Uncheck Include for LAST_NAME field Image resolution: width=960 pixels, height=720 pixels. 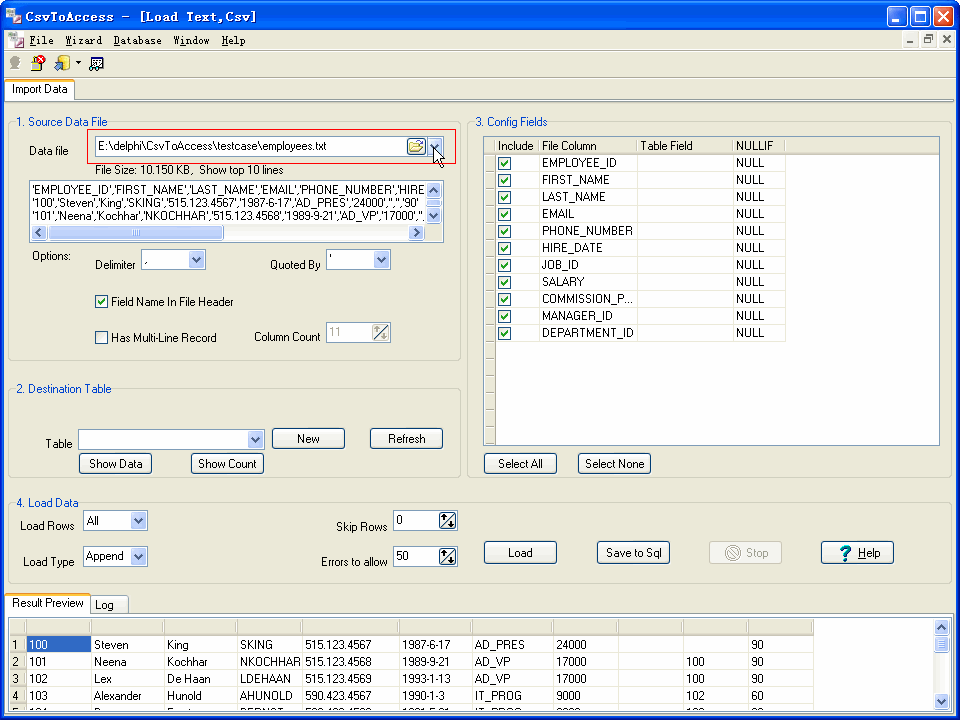coord(504,197)
